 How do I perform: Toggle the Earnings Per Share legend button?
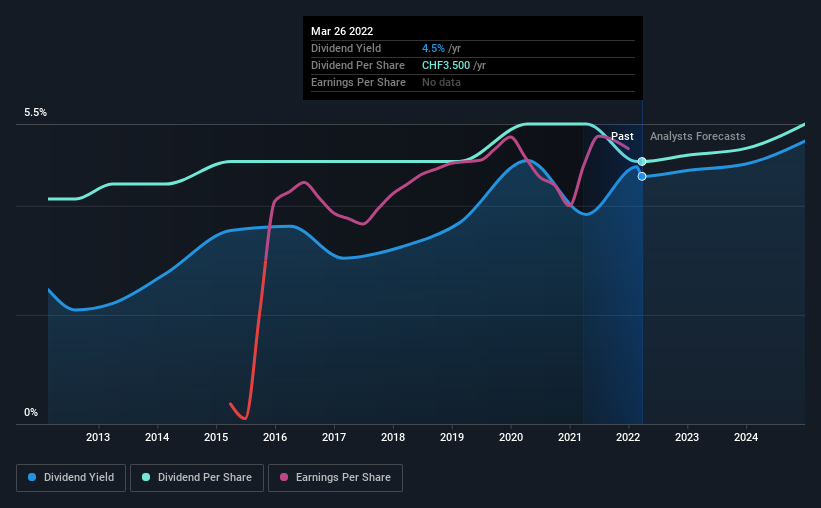pos(336,478)
